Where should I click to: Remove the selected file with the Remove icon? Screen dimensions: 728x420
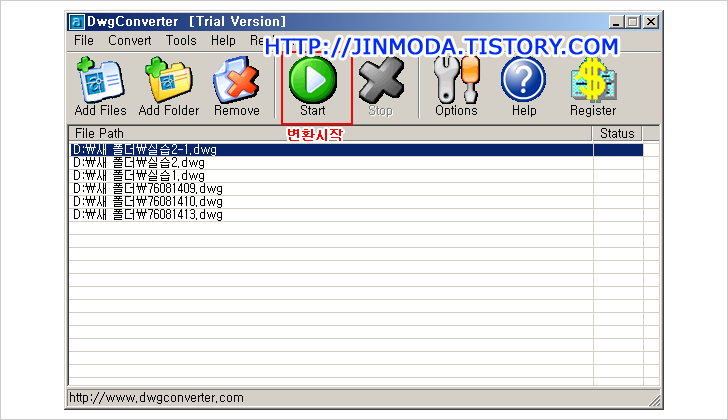236,87
